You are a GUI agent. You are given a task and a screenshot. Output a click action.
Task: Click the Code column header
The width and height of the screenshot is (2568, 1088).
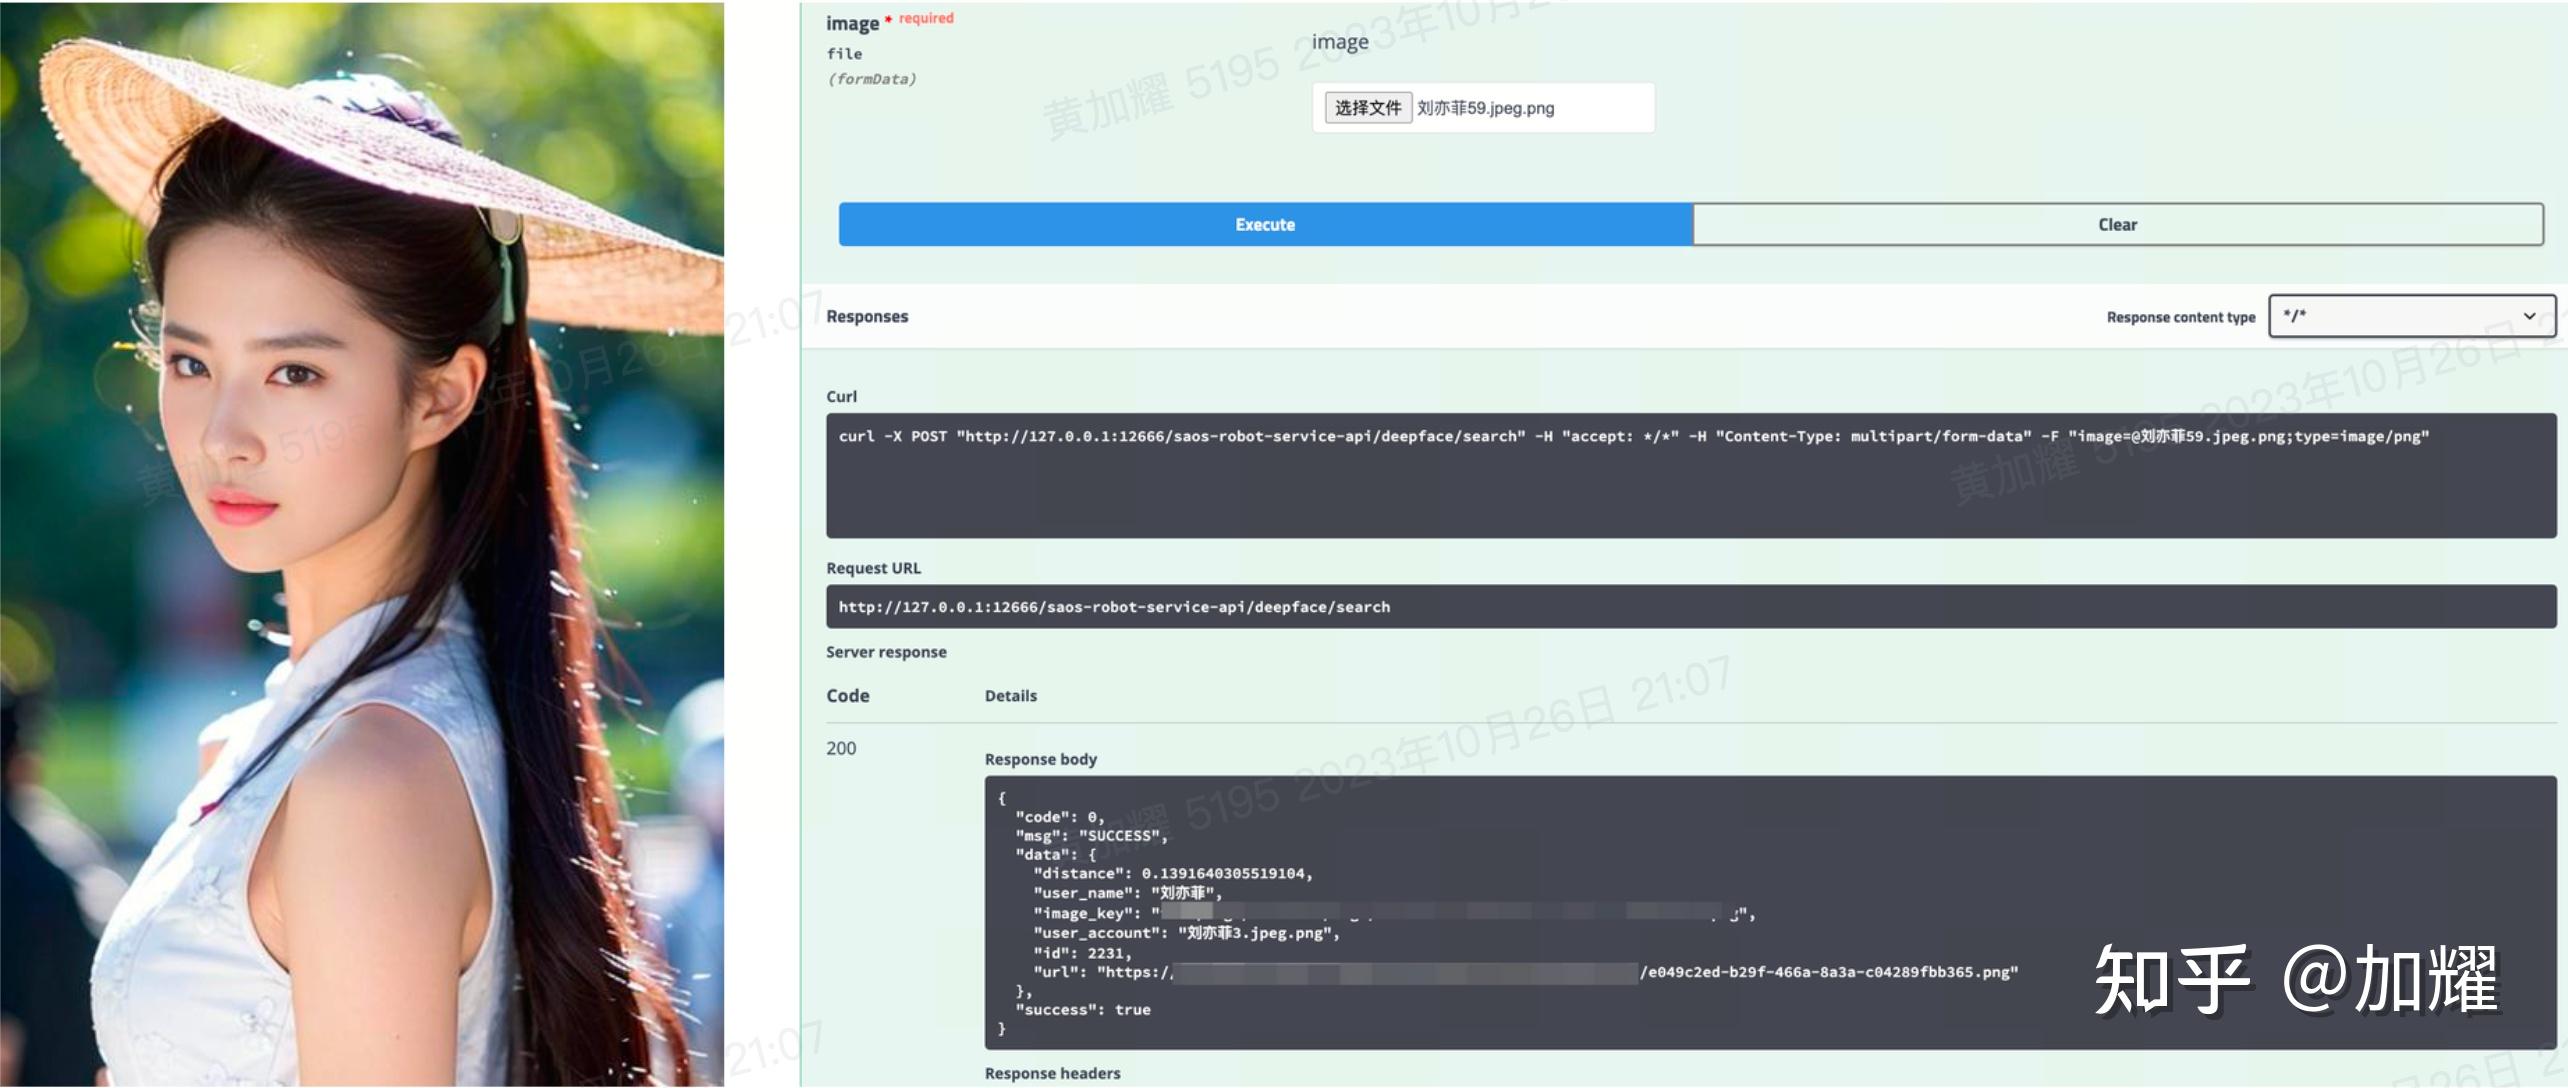coord(847,696)
